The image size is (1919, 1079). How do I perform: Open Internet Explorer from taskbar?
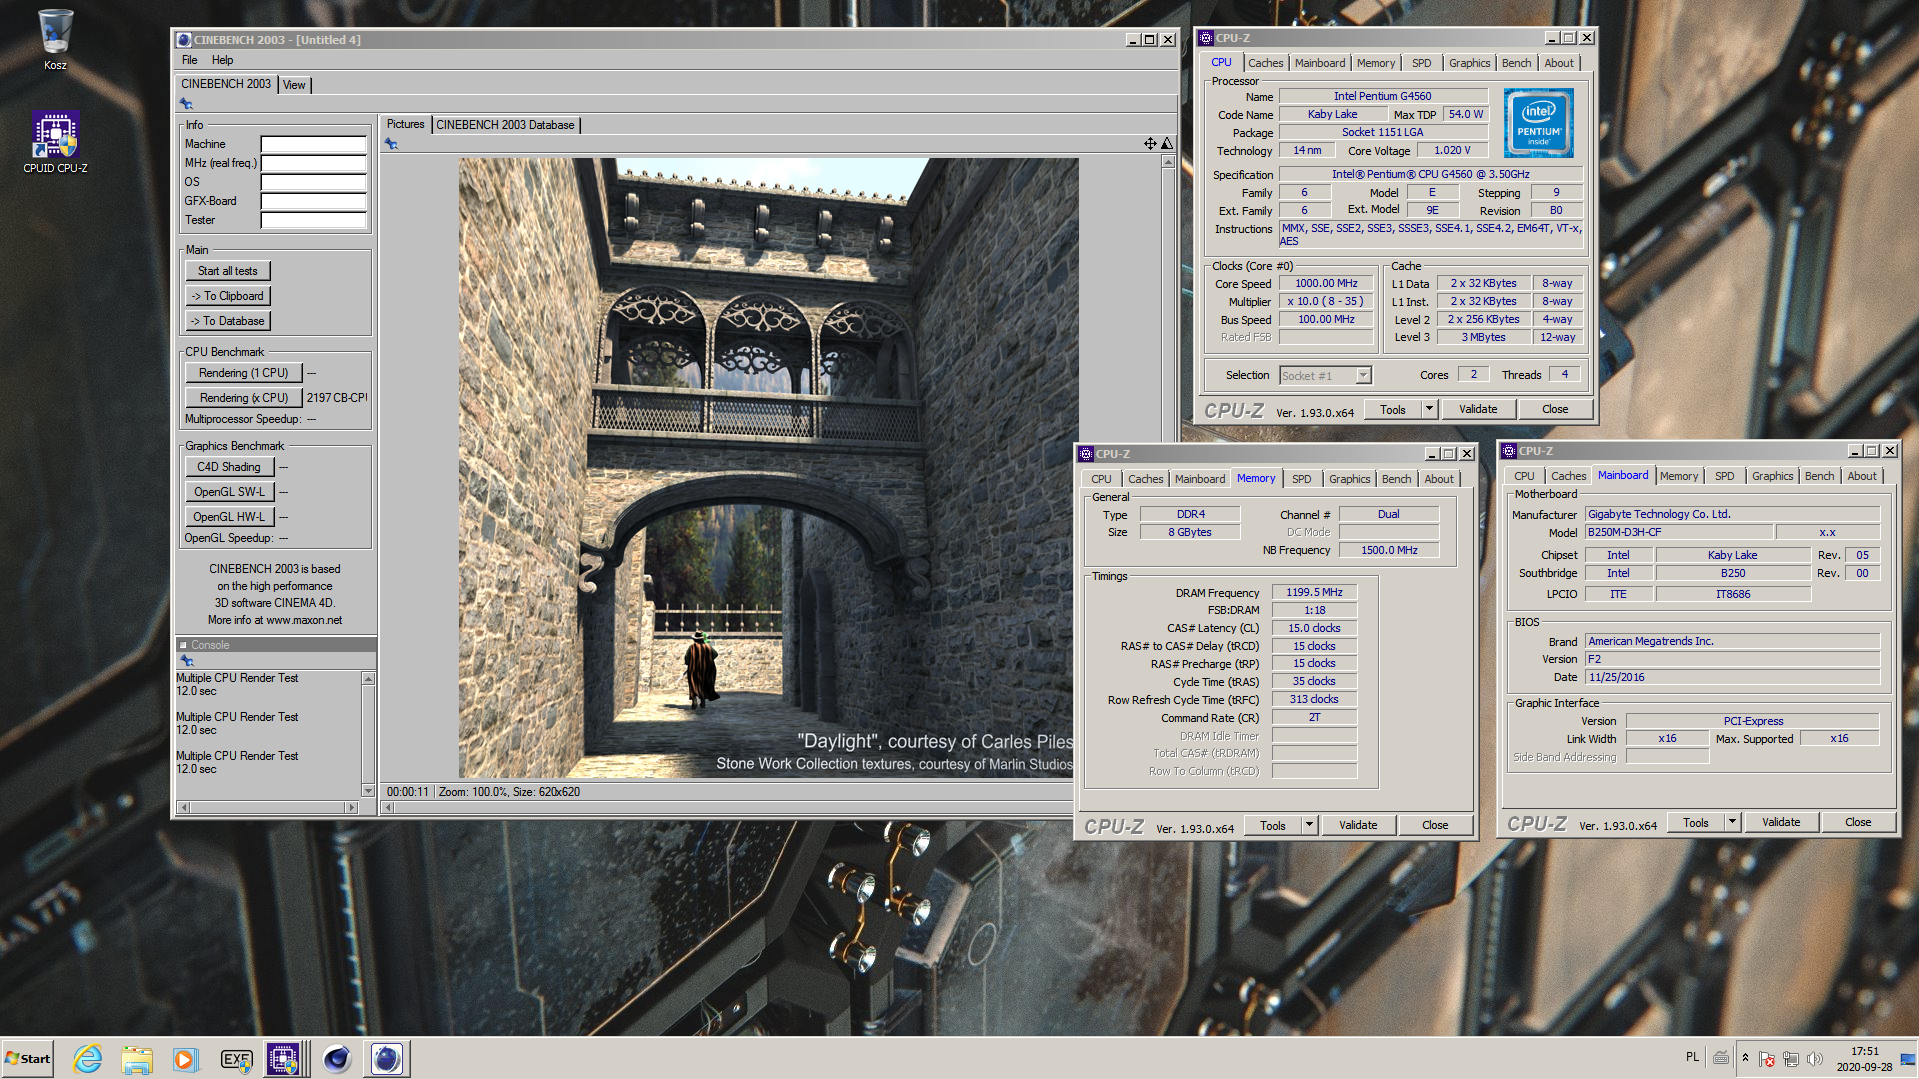[88, 1059]
